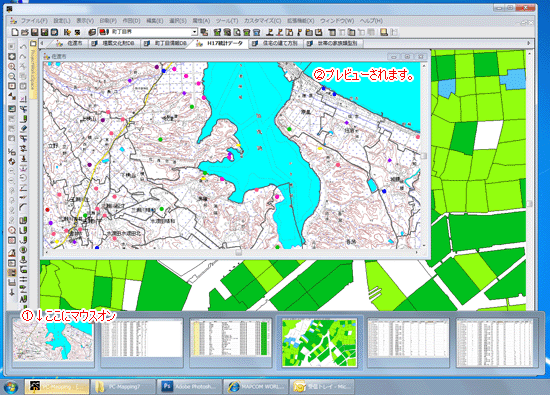Click the tab strip left scroll arrow
Image resolution: width=550 pixels, height=395 pixels.
(x=42, y=43)
